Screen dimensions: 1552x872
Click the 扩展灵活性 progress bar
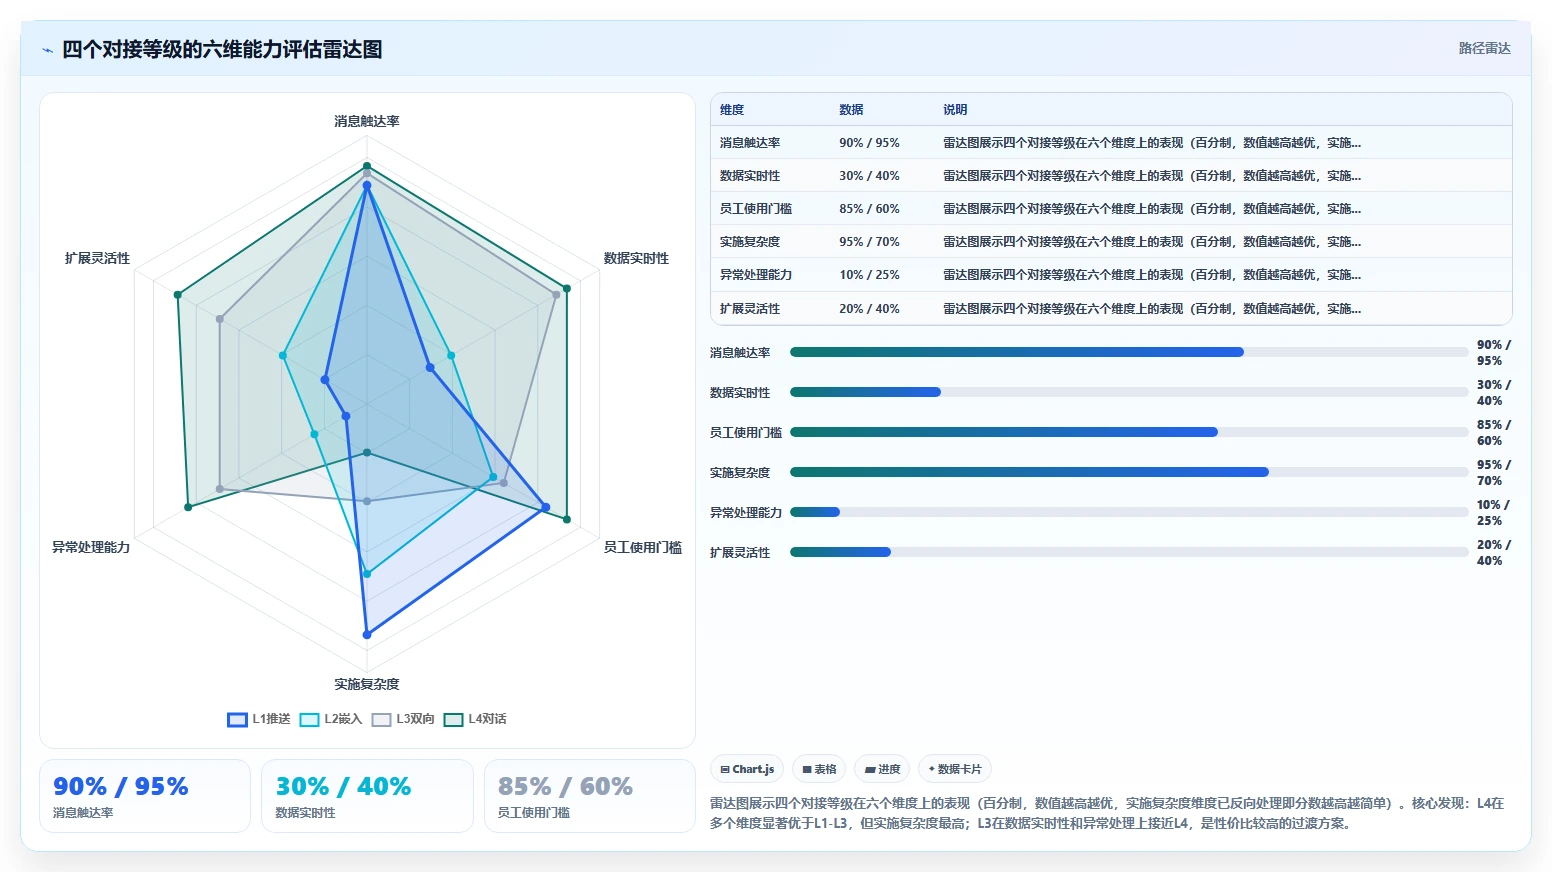1129,552
